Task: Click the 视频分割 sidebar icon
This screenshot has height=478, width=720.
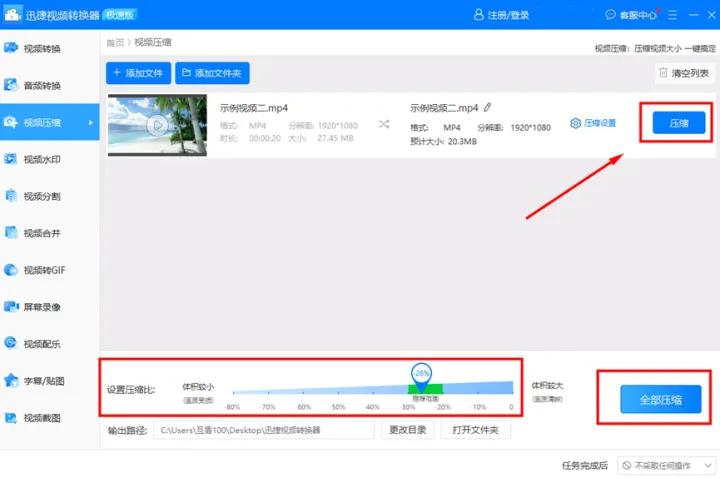Action: pyautogui.click(x=11, y=196)
